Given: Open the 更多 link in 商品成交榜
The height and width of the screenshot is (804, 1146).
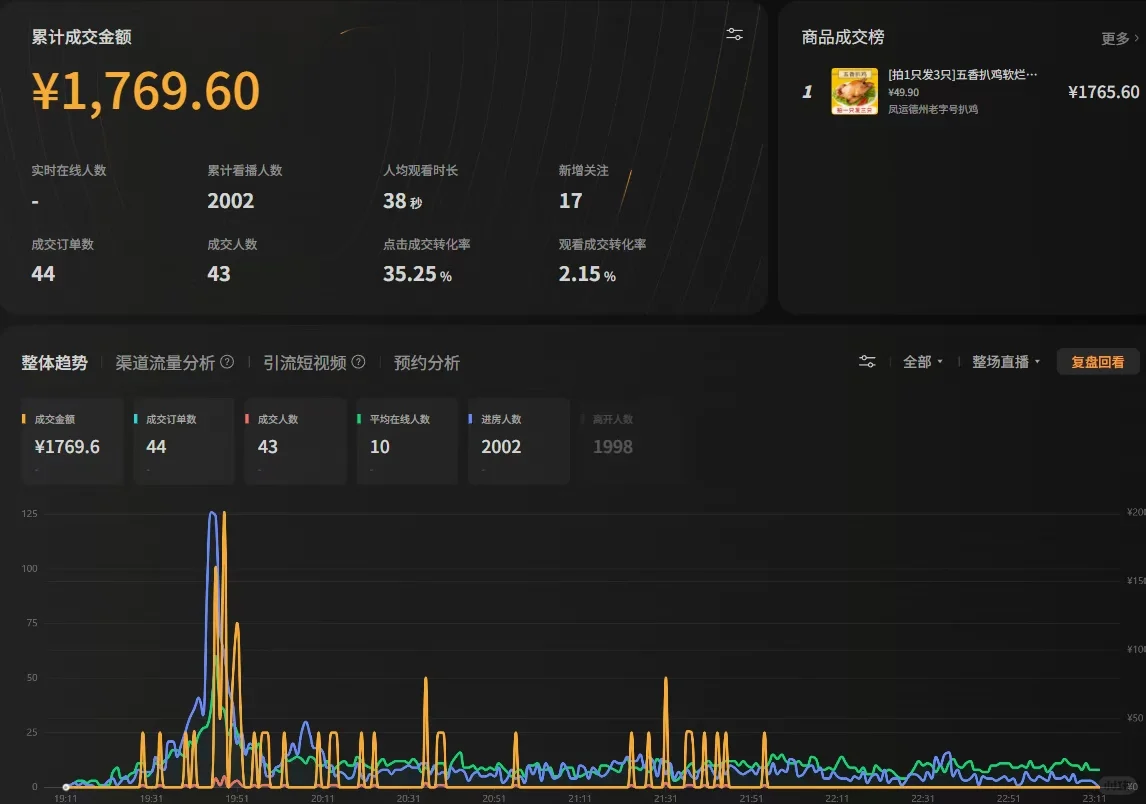Looking at the screenshot, I should (1119, 38).
